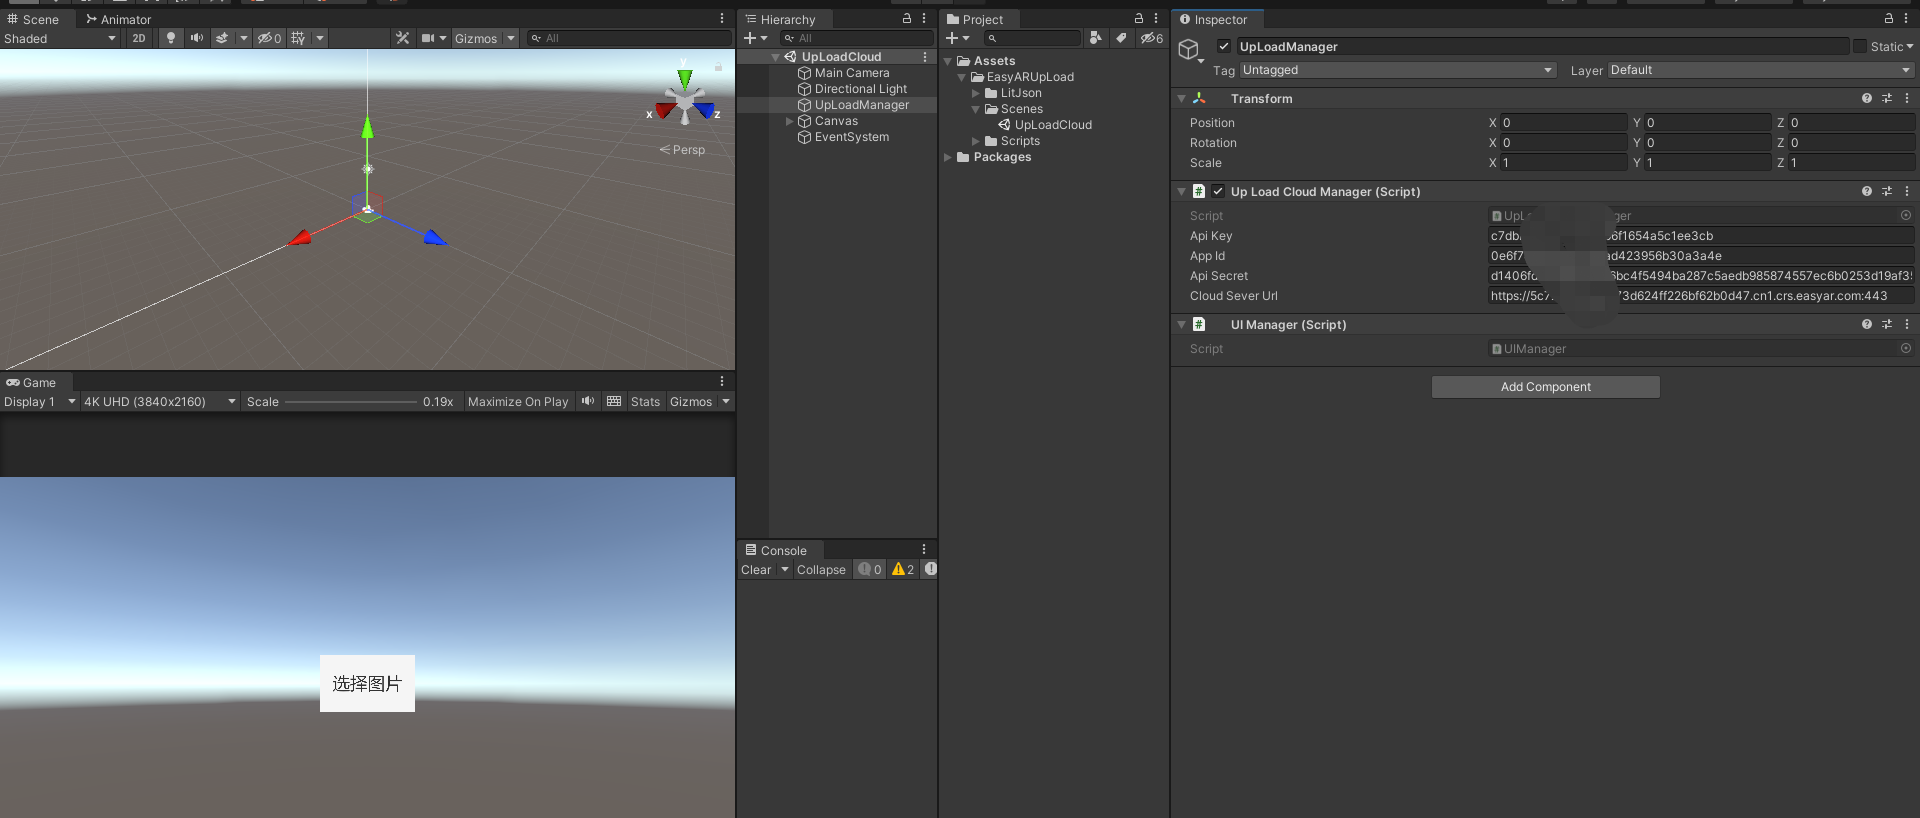Switch to the Animator tab
The width and height of the screenshot is (1920, 818).
coord(118,19)
